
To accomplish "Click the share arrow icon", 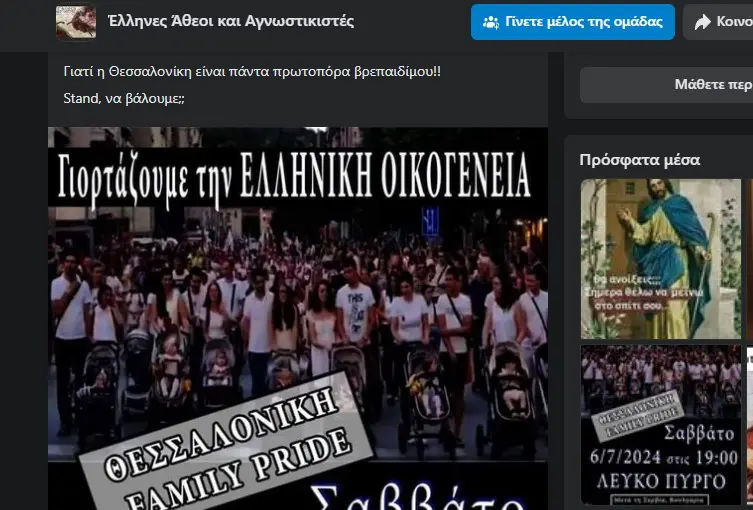I will pyautogui.click(x=703, y=22).
